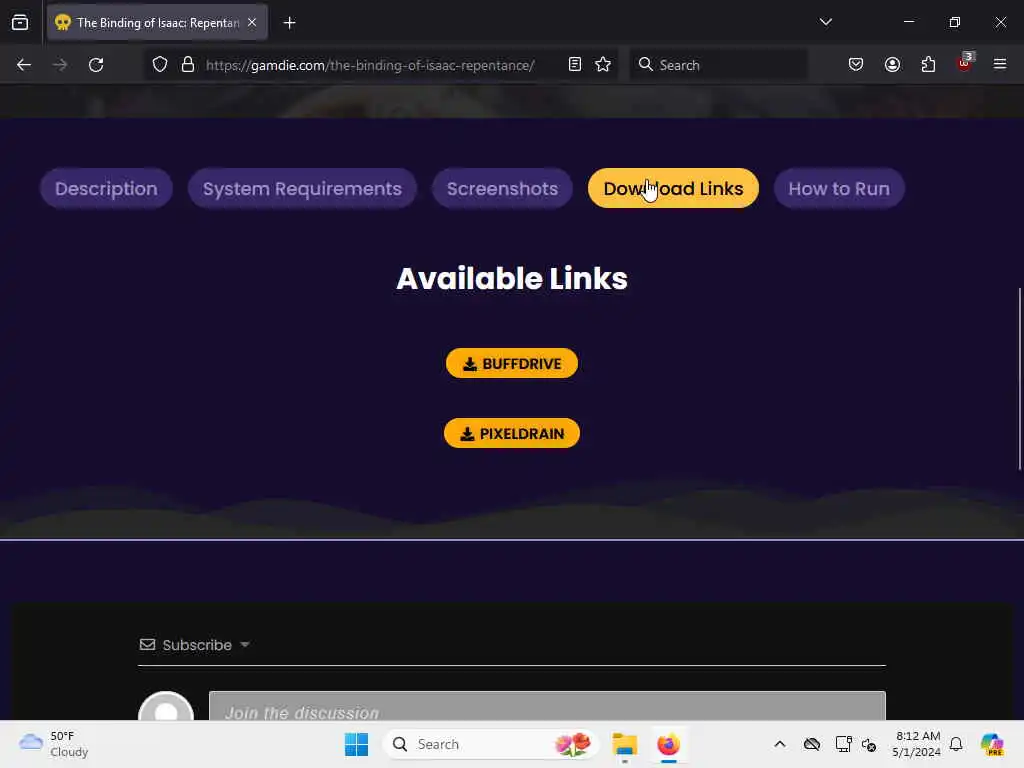Viewport: 1024px width, 768px height.
Task: Close the Binding of Isaac tab
Action: coord(252,23)
